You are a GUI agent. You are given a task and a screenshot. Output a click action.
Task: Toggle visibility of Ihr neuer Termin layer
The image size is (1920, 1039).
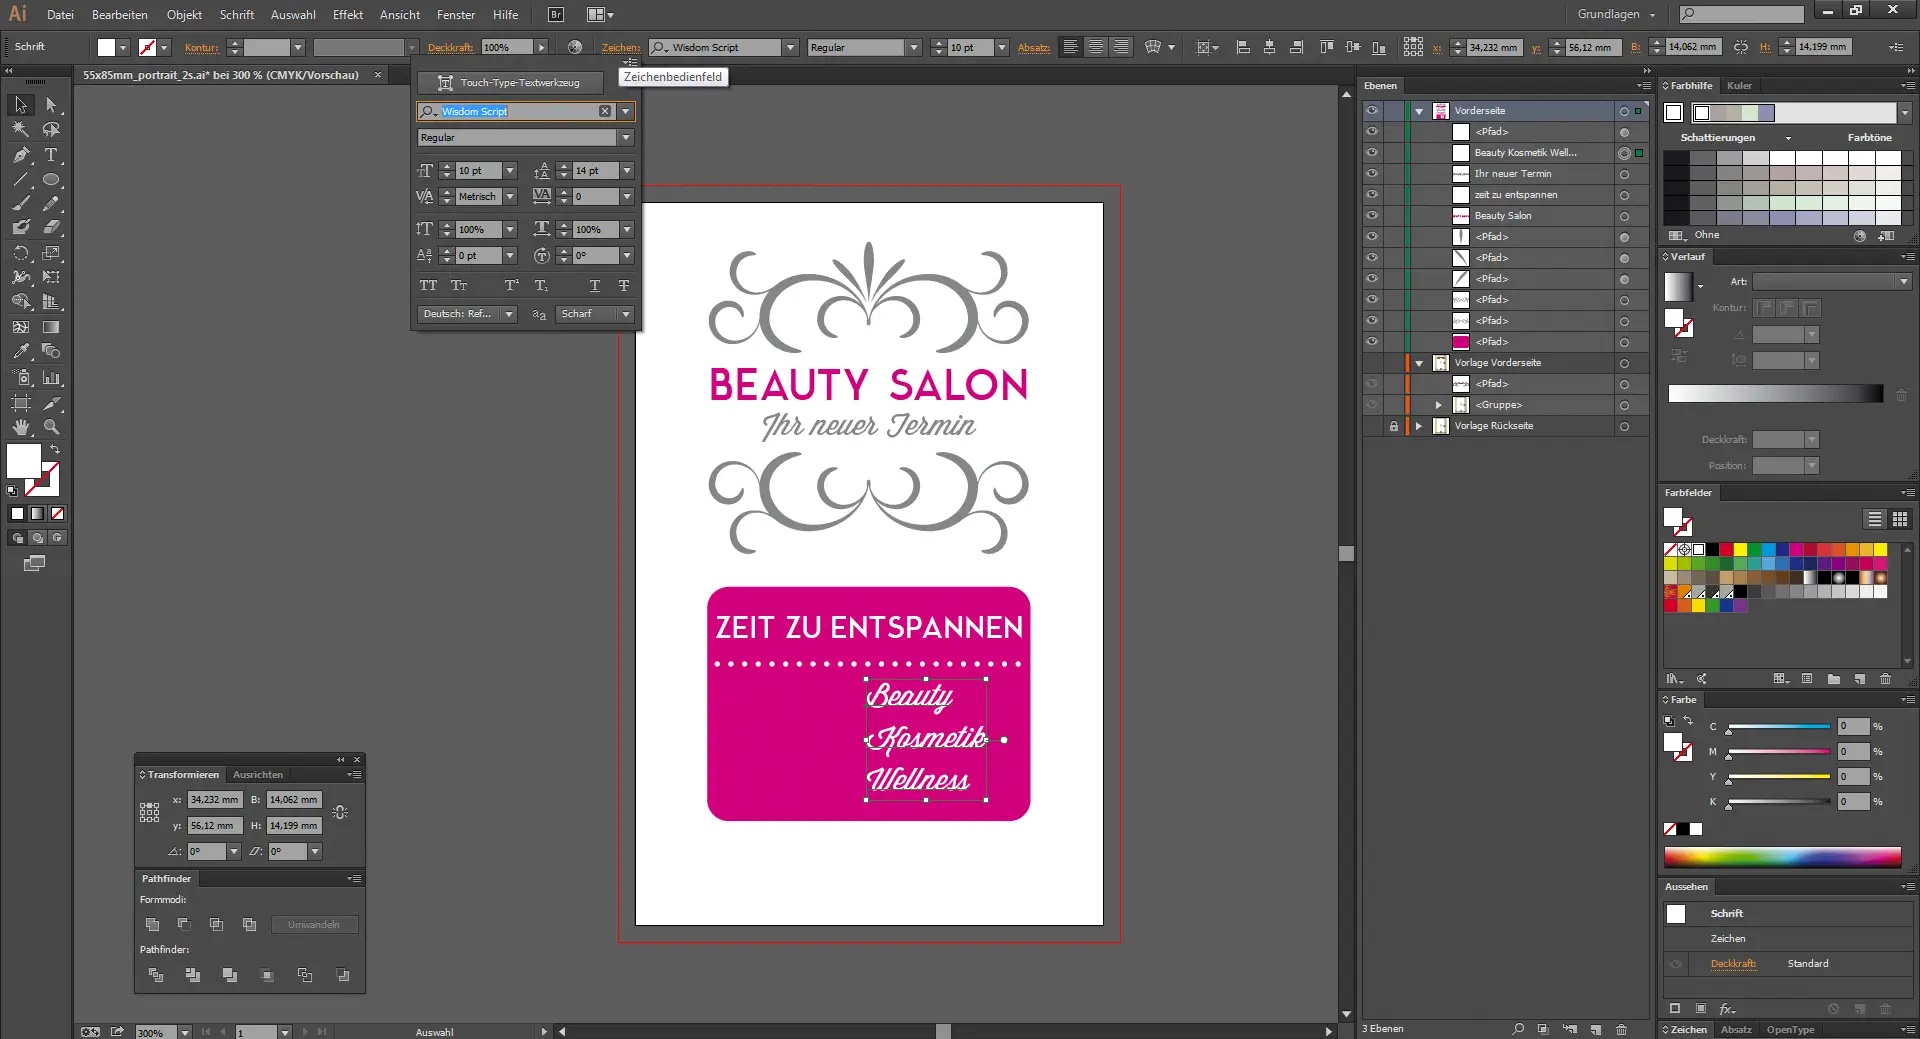[x=1372, y=174]
